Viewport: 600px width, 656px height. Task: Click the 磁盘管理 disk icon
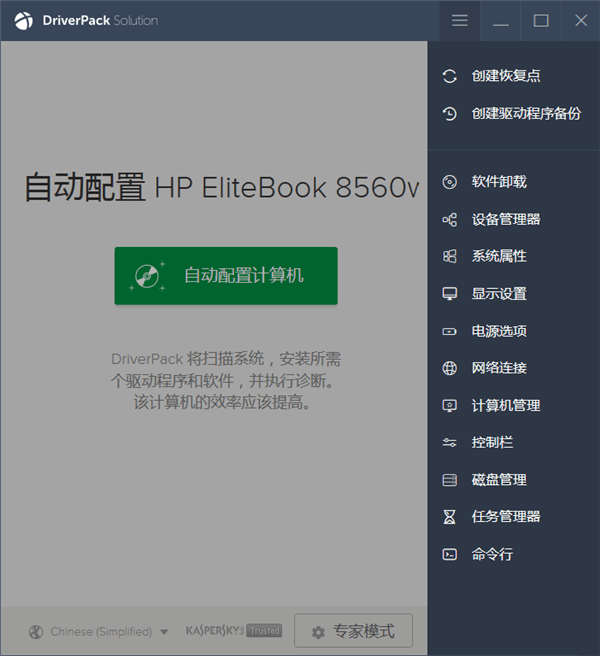pyautogui.click(x=449, y=480)
